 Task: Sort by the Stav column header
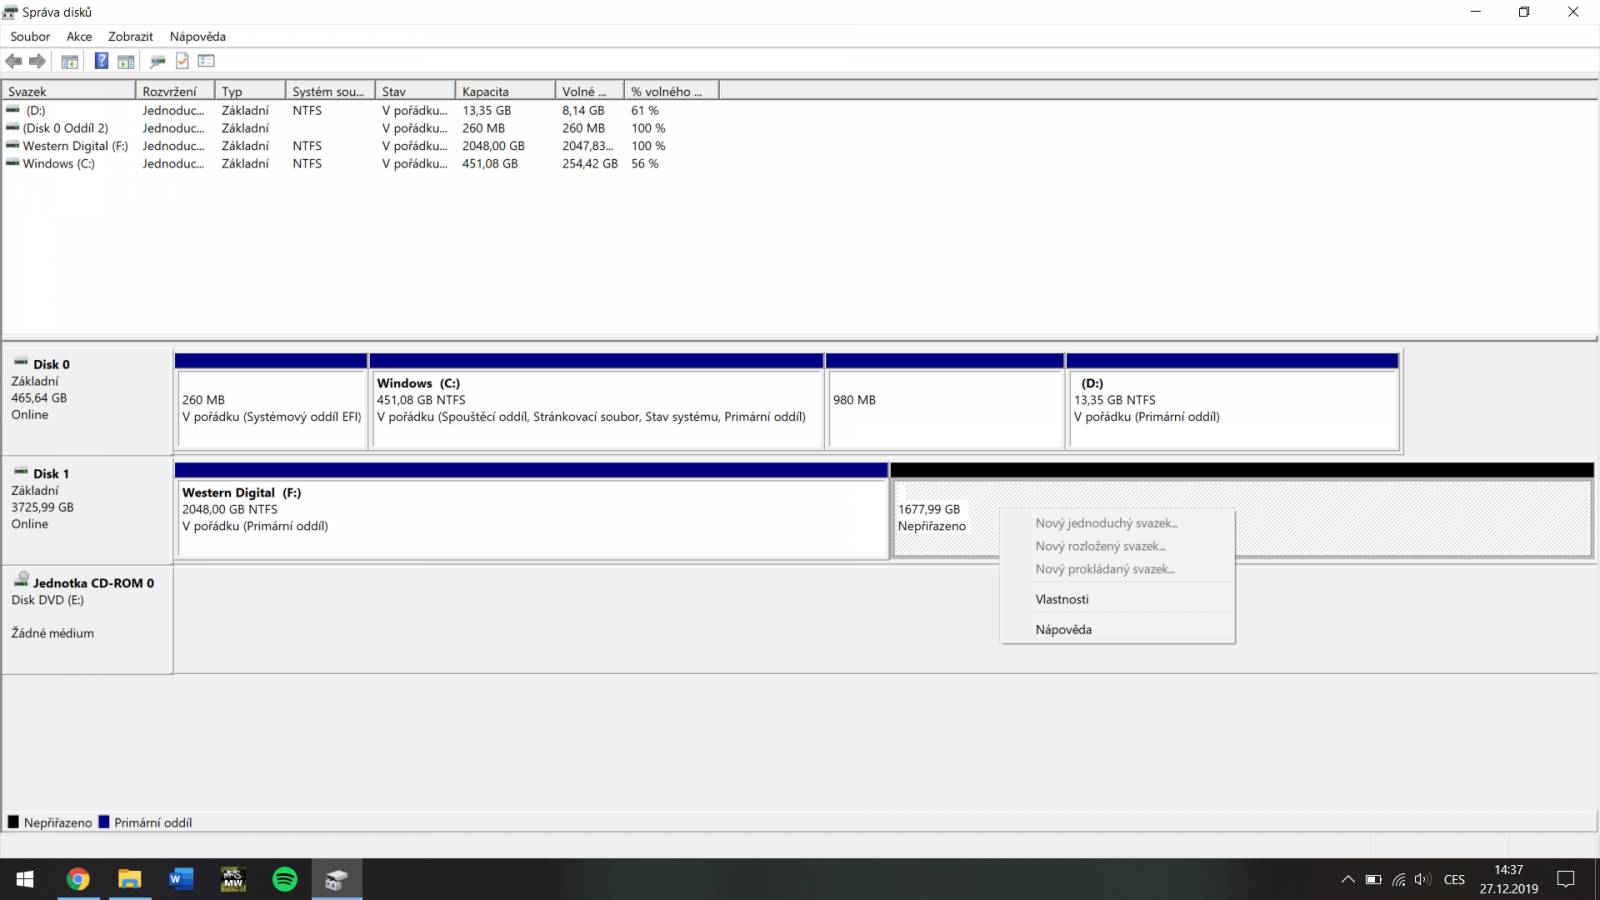[x=415, y=91]
